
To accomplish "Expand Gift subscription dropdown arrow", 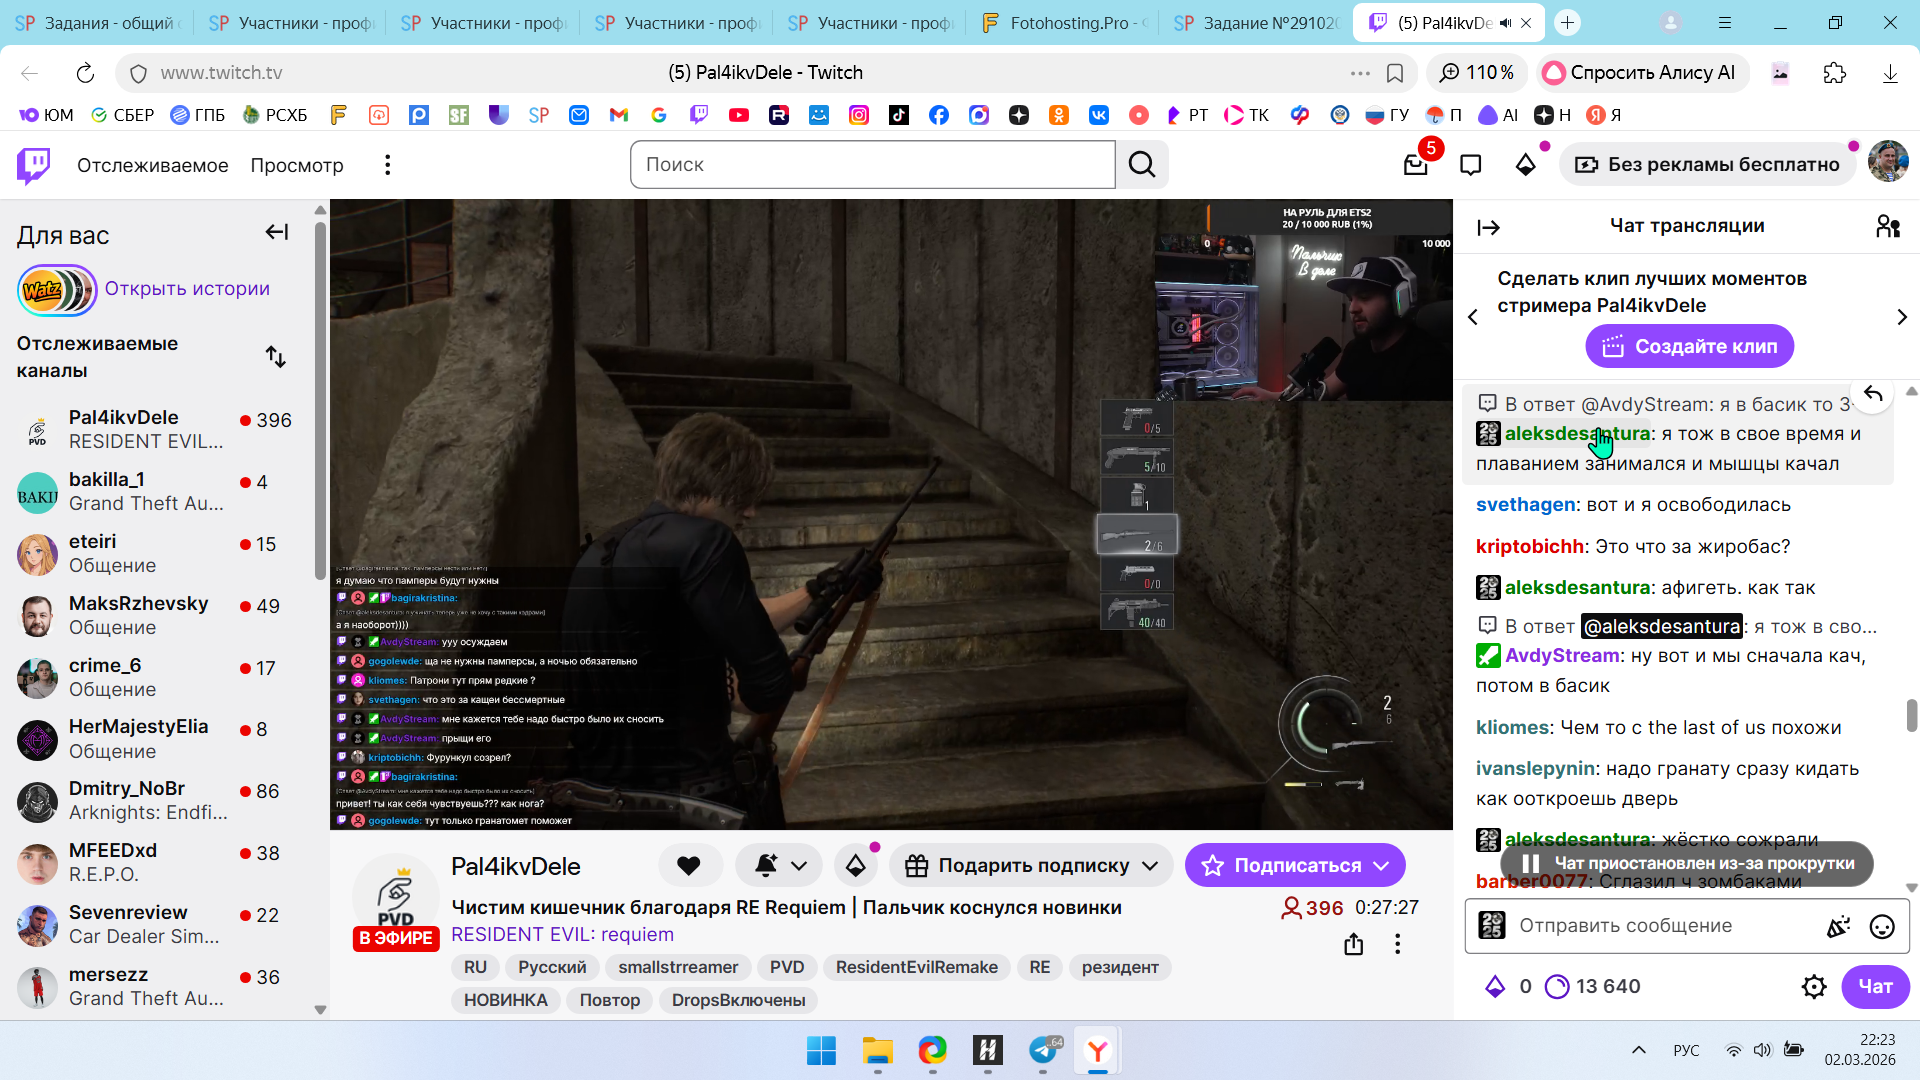I will pos(1150,866).
